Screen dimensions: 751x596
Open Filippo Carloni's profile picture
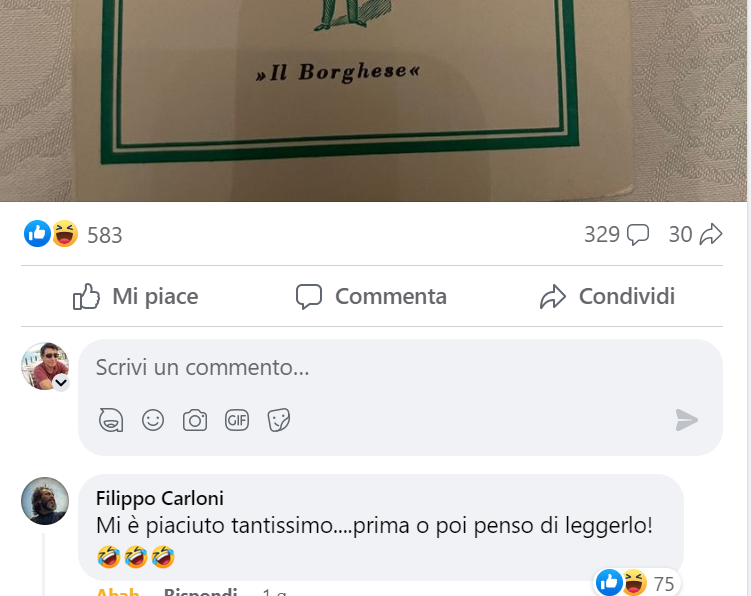[45, 501]
